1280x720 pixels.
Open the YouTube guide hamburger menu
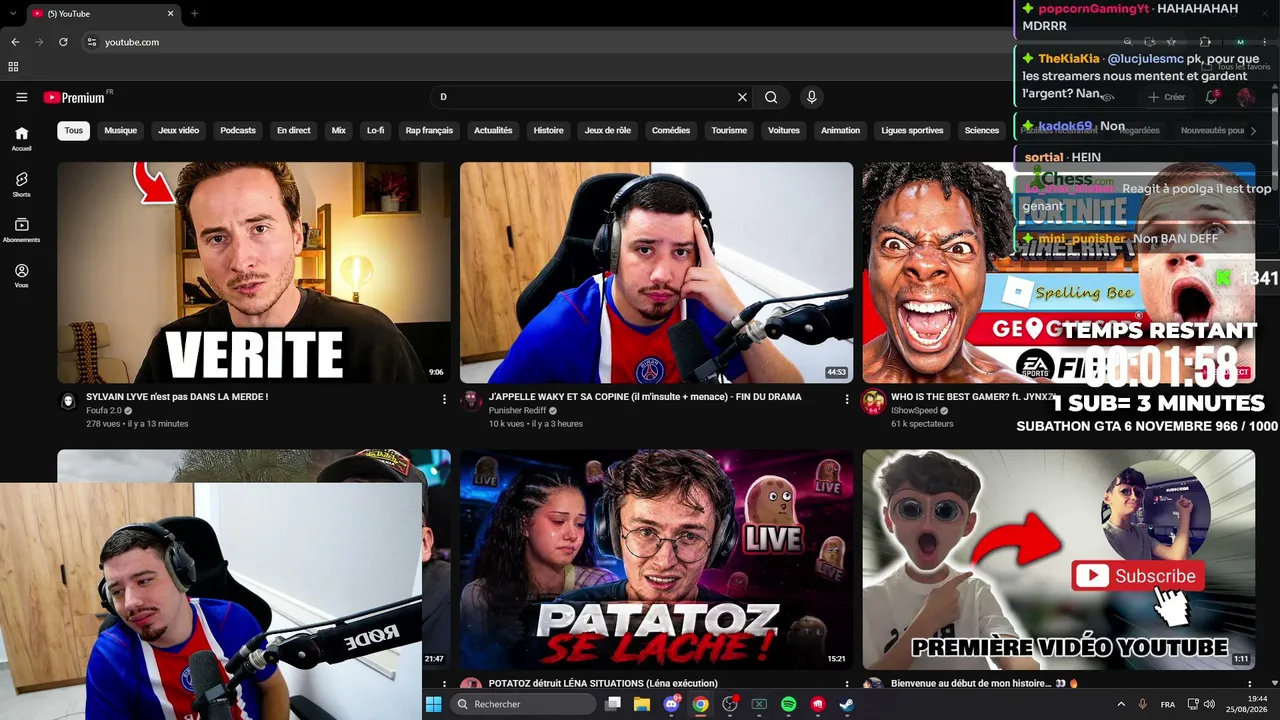21,97
